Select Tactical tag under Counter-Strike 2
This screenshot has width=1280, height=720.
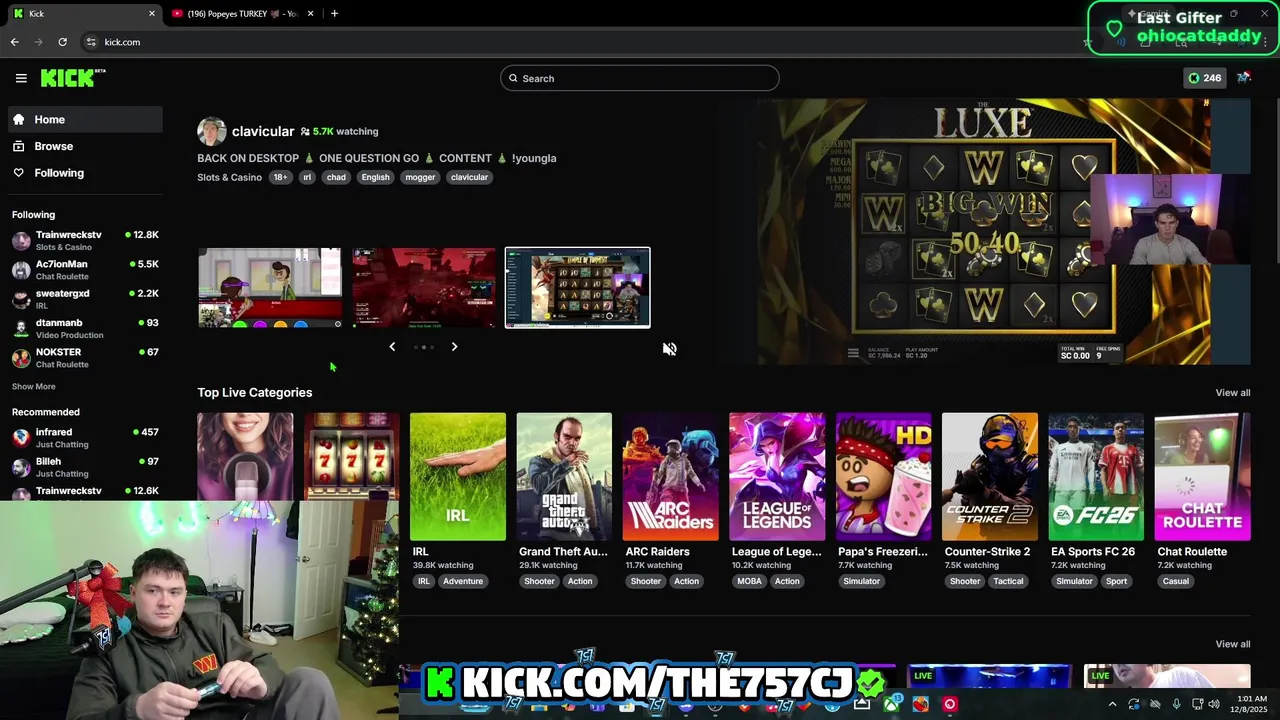click(1008, 581)
